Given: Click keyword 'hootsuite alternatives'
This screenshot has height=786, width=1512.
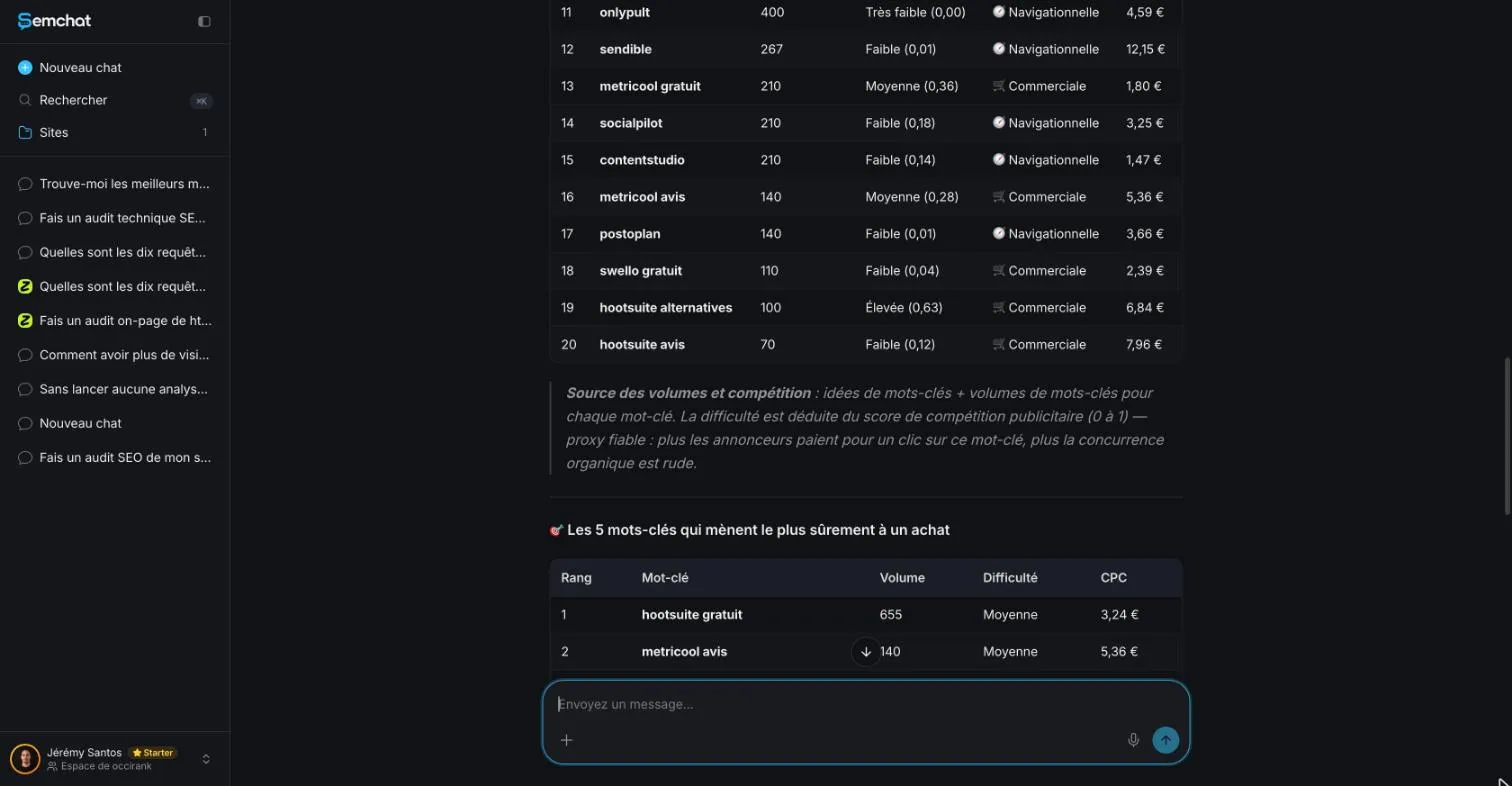Looking at the screenshot, I should (666, 308).
